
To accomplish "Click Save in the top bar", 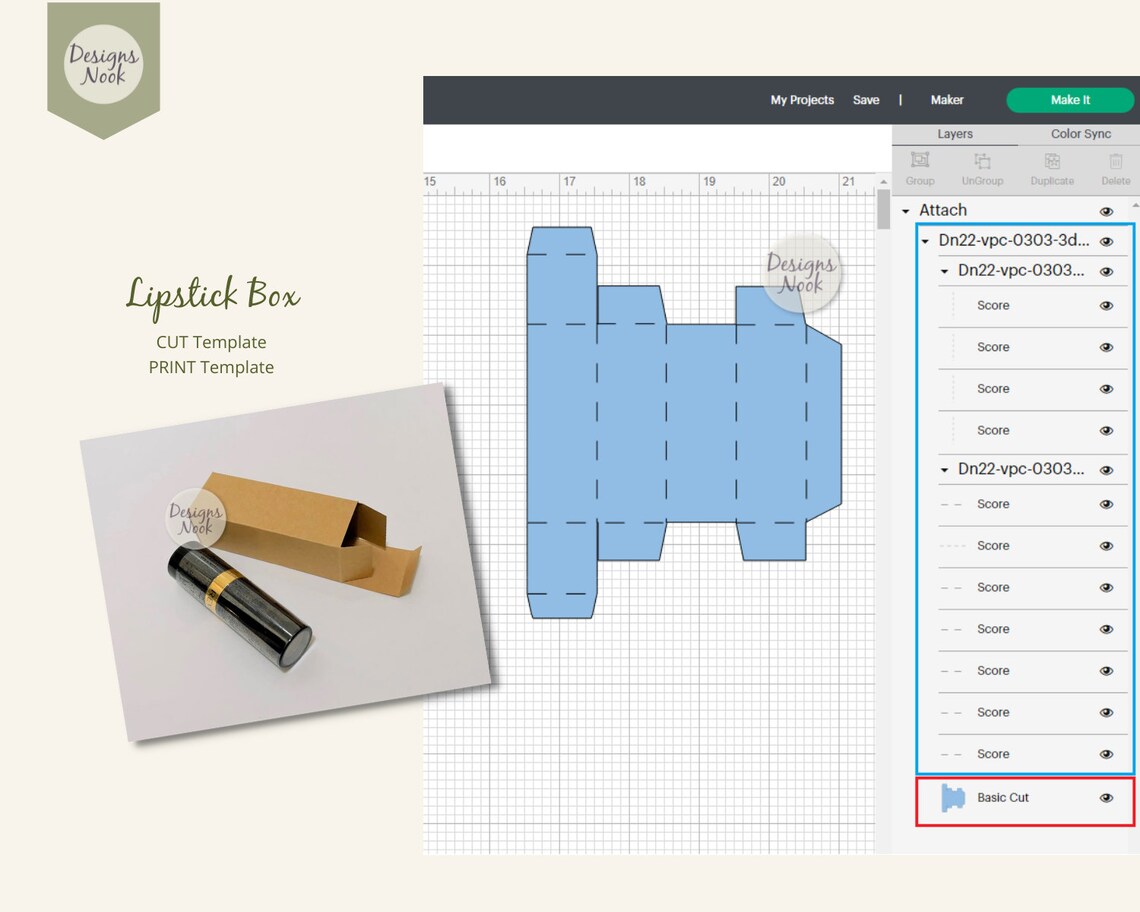I will (866, 100).
